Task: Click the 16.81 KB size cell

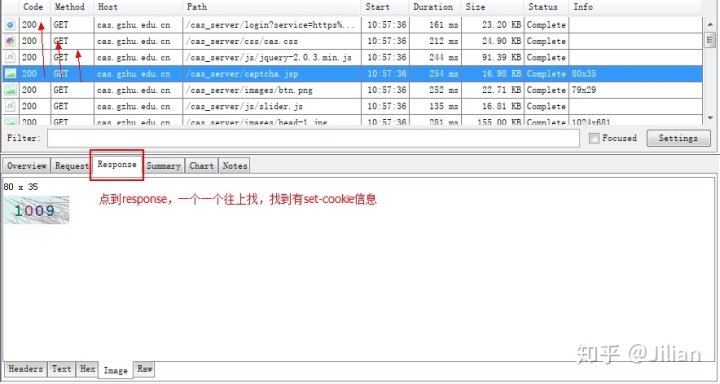Action: [501, 106]
